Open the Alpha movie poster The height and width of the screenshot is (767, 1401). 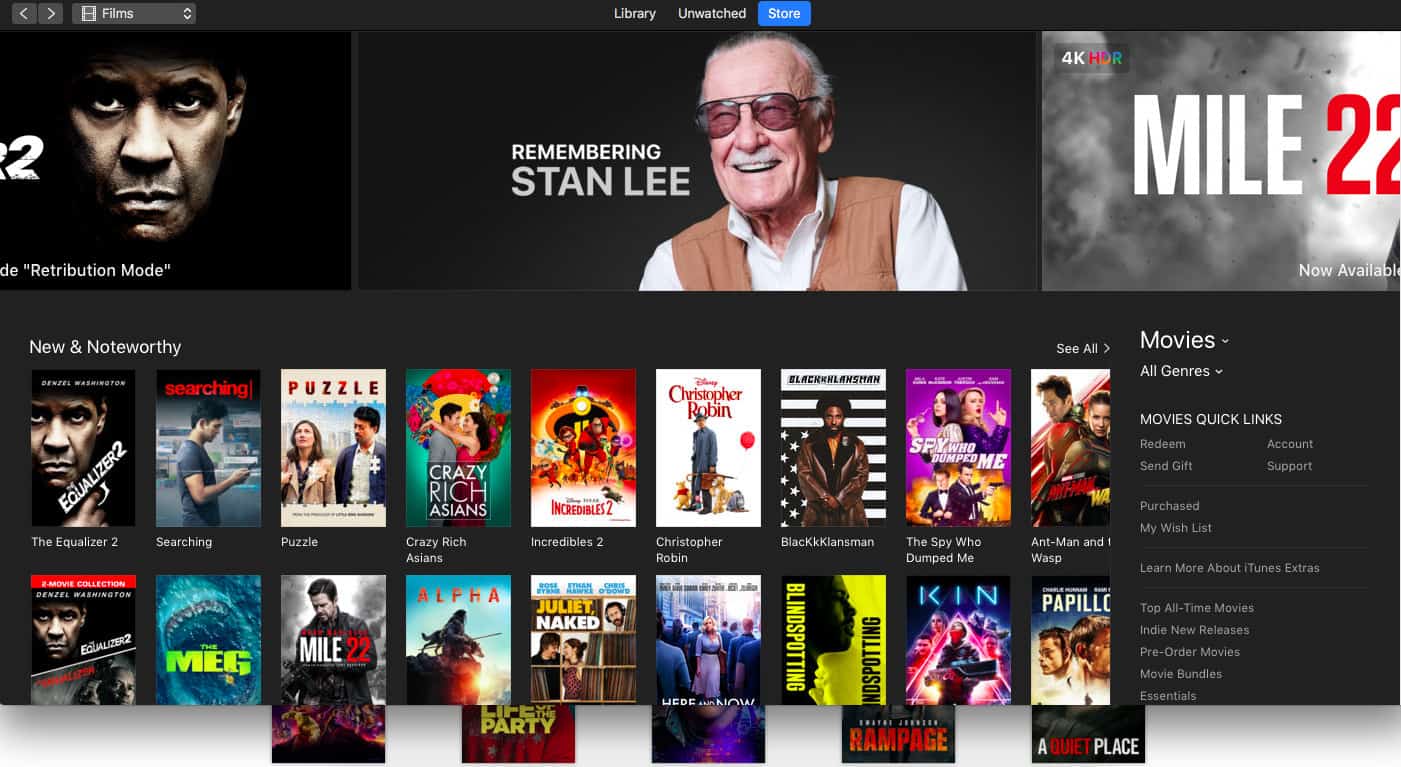tap(458, 640)
